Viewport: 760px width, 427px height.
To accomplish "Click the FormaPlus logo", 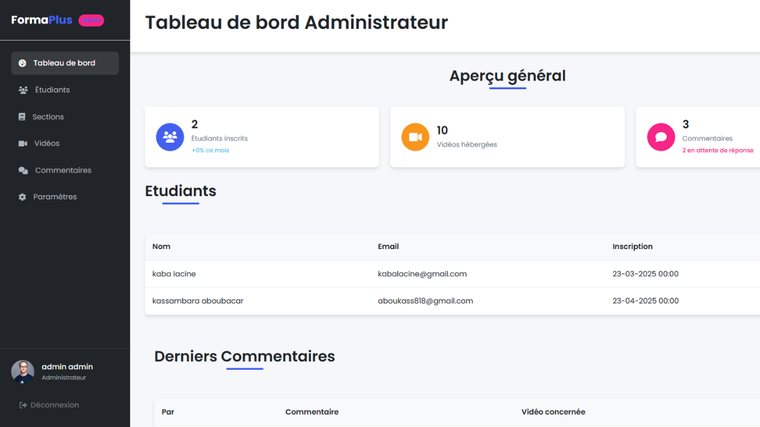I will tap(42, 20).
